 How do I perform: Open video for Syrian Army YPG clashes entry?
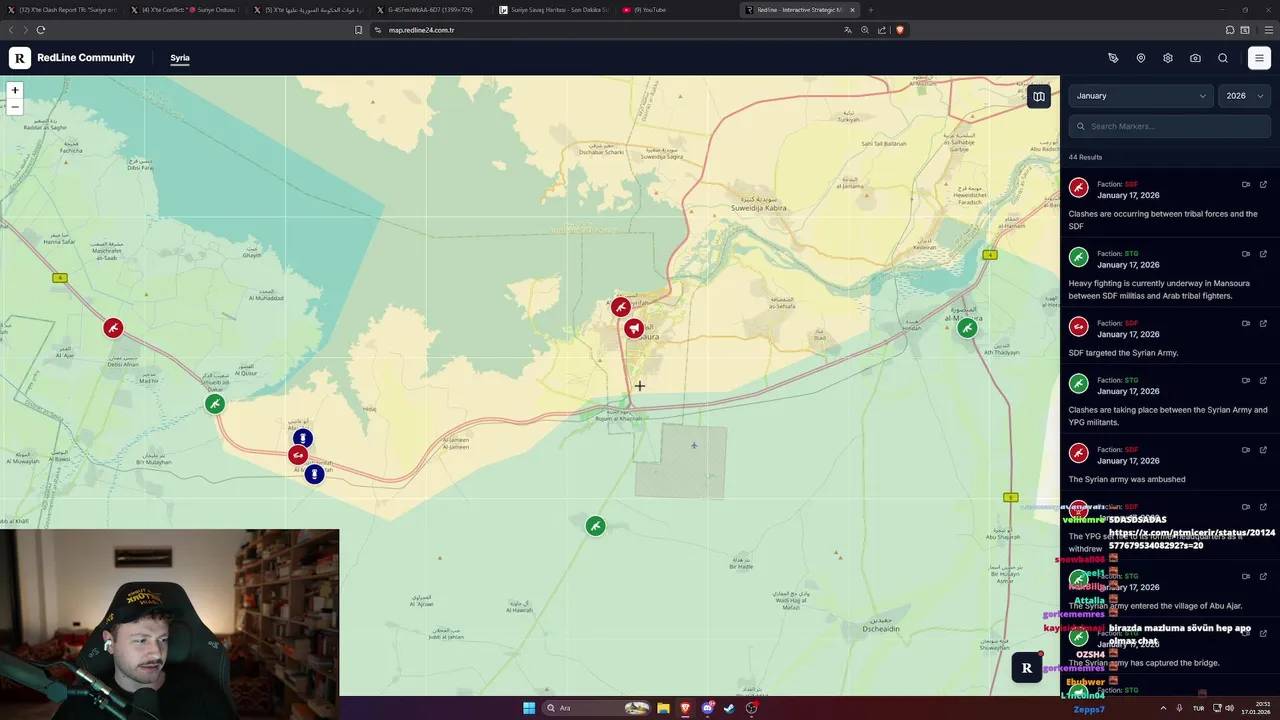point(1246,380)
